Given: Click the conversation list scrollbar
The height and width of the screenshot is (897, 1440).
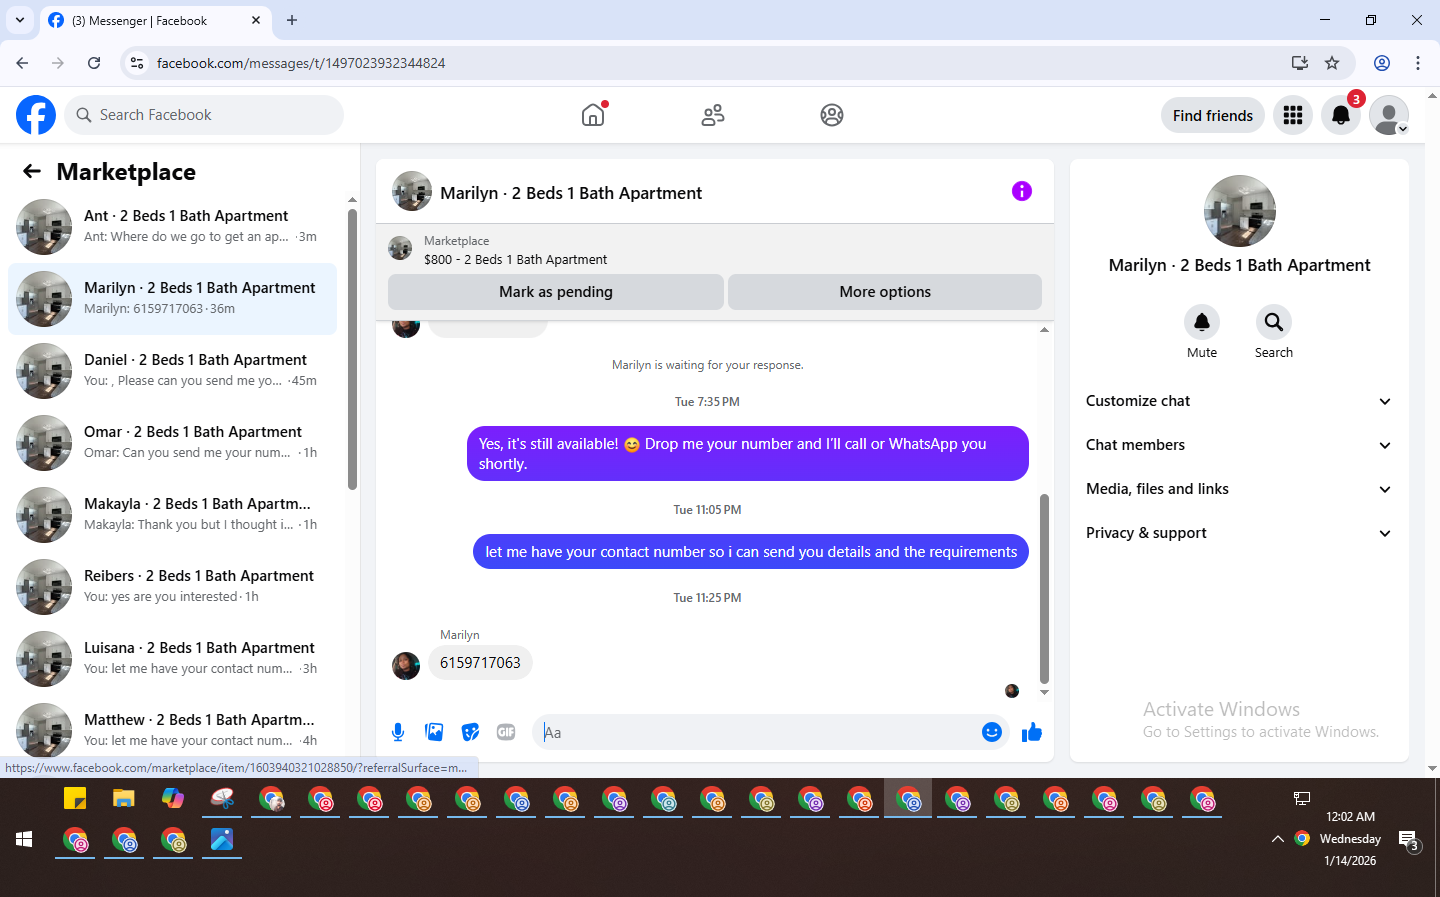Looking at the screenshot, I should (x=352, y=349).
